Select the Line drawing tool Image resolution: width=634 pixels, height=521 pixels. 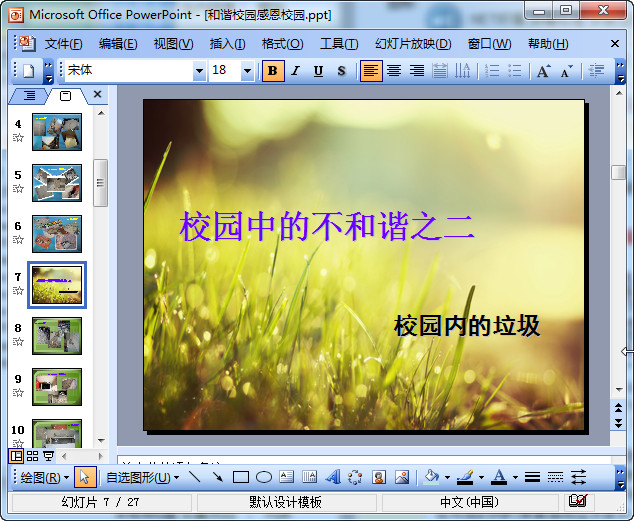point(195,477)
